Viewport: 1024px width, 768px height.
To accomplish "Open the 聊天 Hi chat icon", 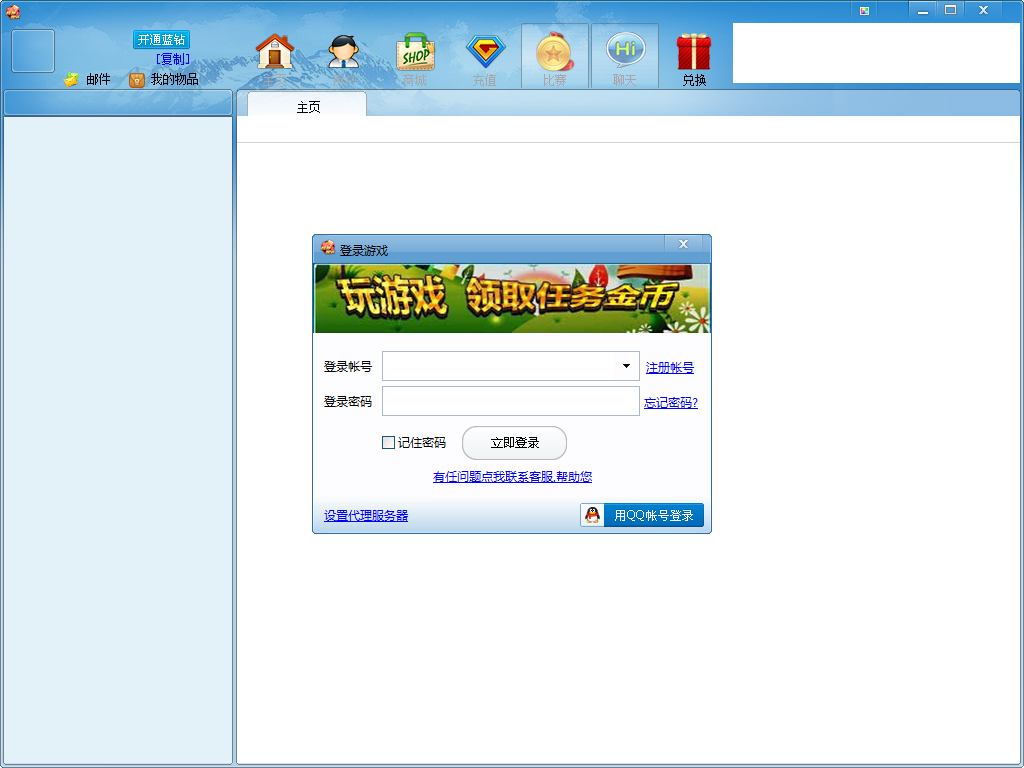I will 625,56.
